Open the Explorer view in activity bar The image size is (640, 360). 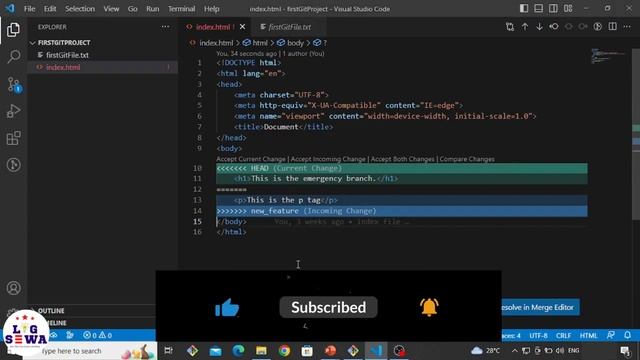pyautogui.click(x=13, y=30)
